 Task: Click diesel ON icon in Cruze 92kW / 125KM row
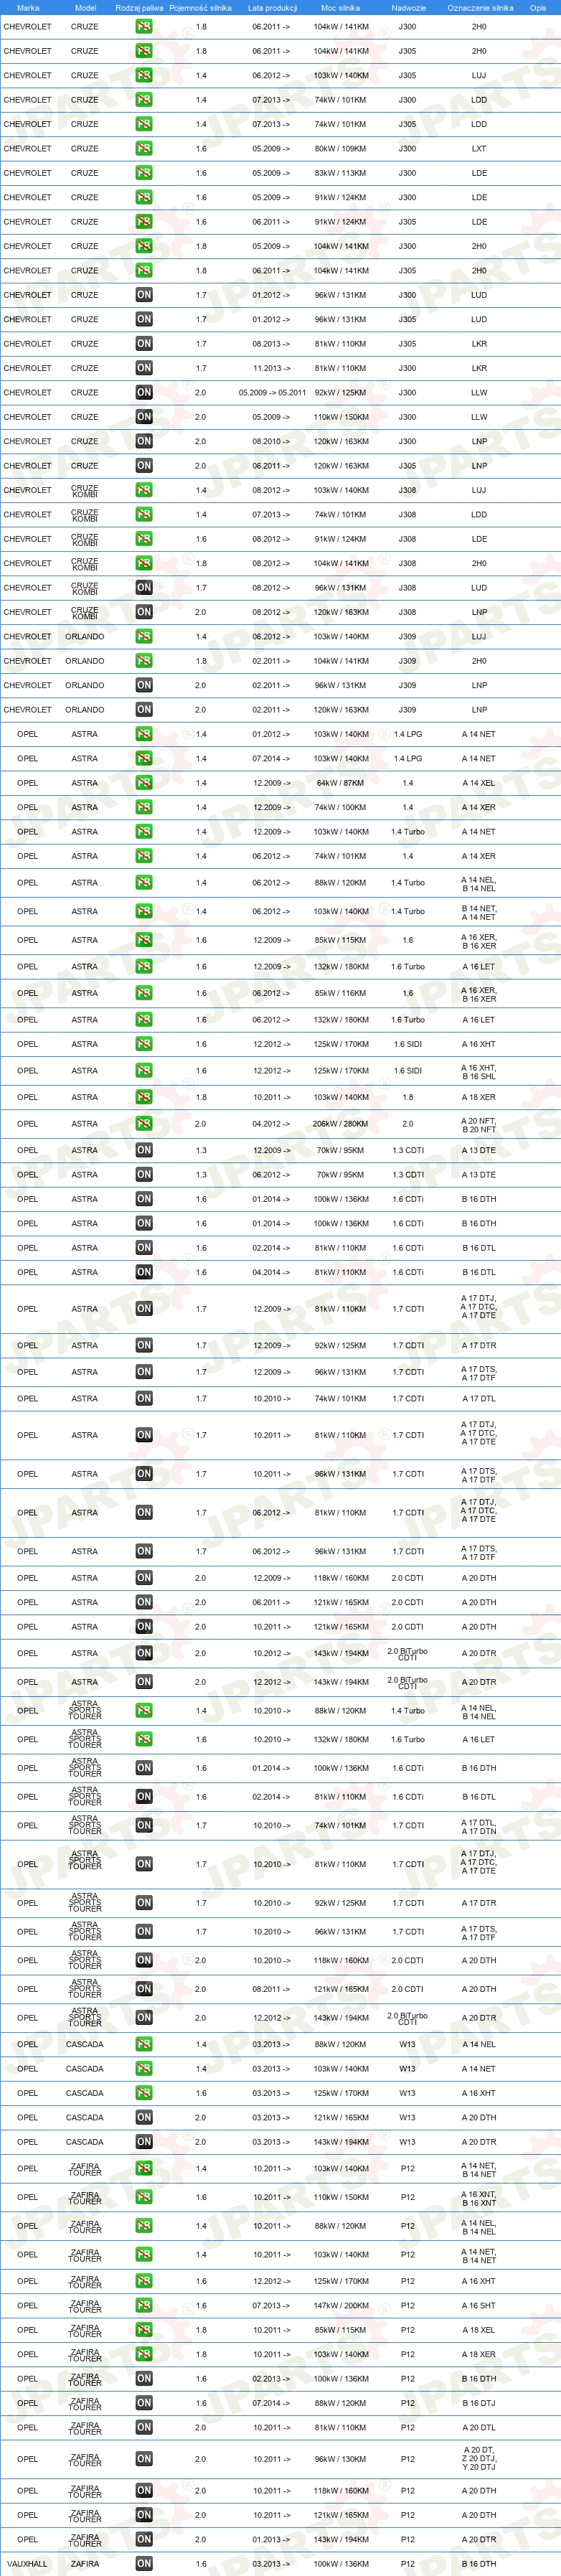tap(144, 392)
